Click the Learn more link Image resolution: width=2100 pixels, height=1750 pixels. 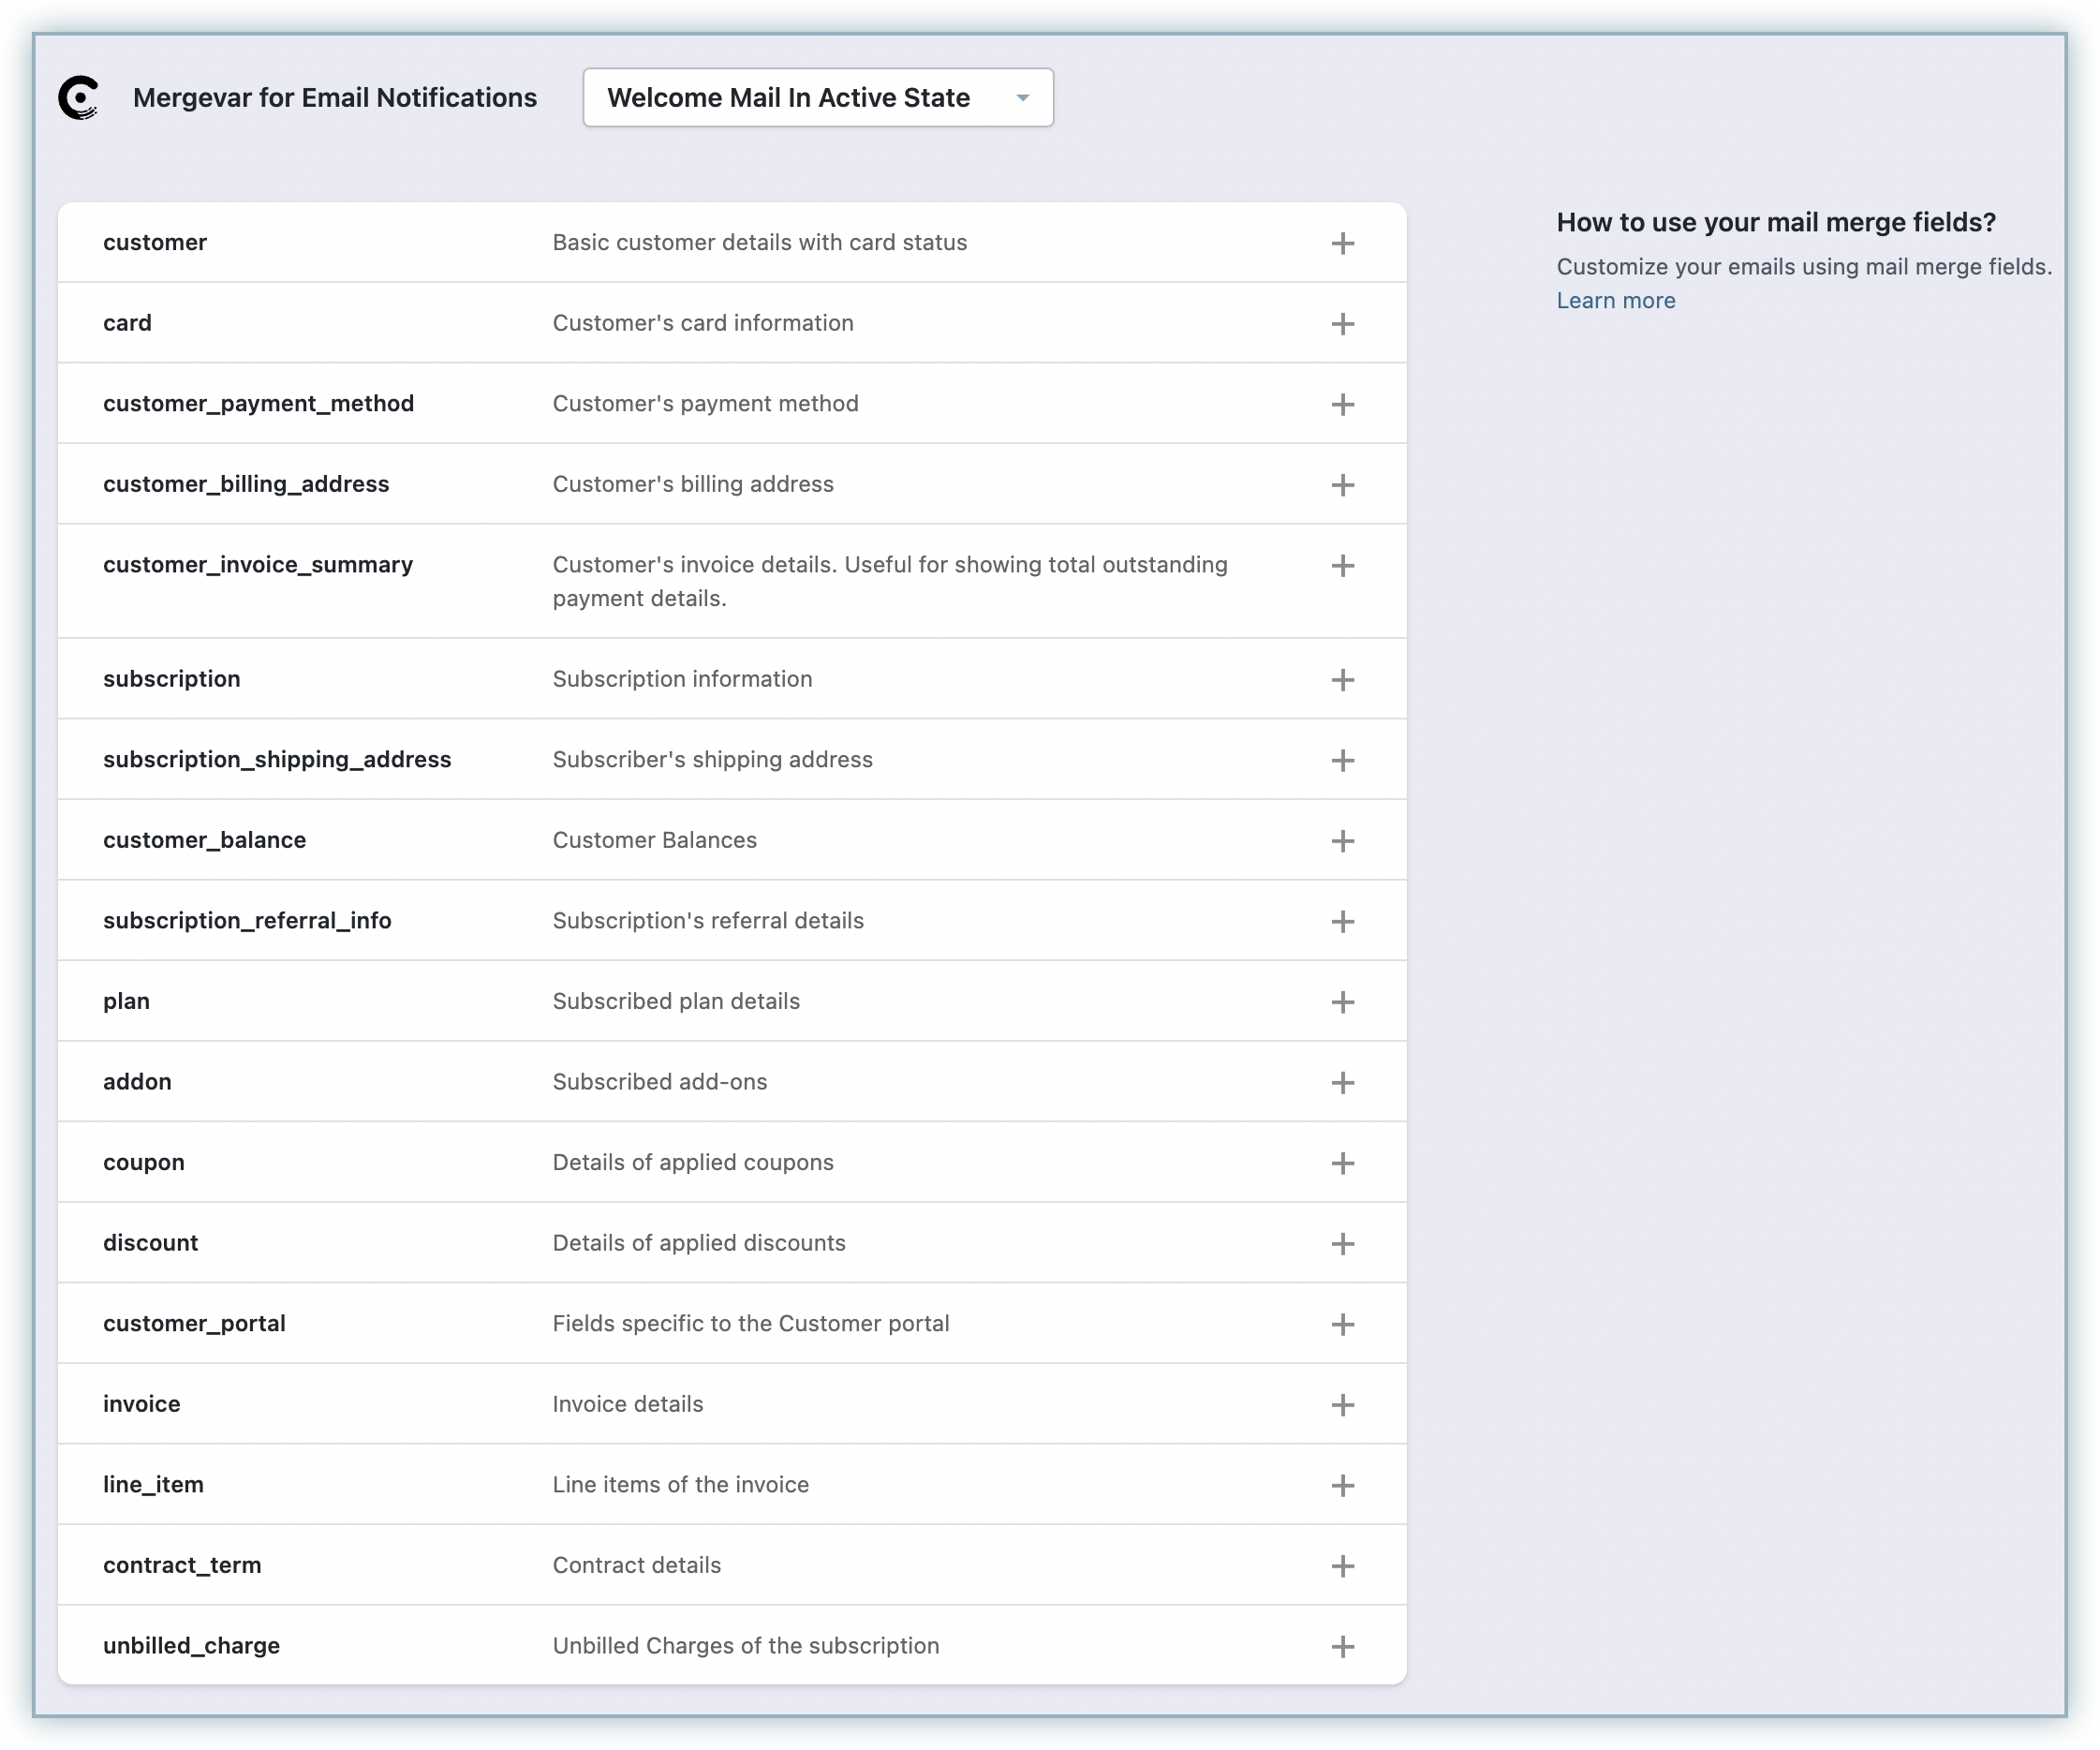pos(1615,301)
